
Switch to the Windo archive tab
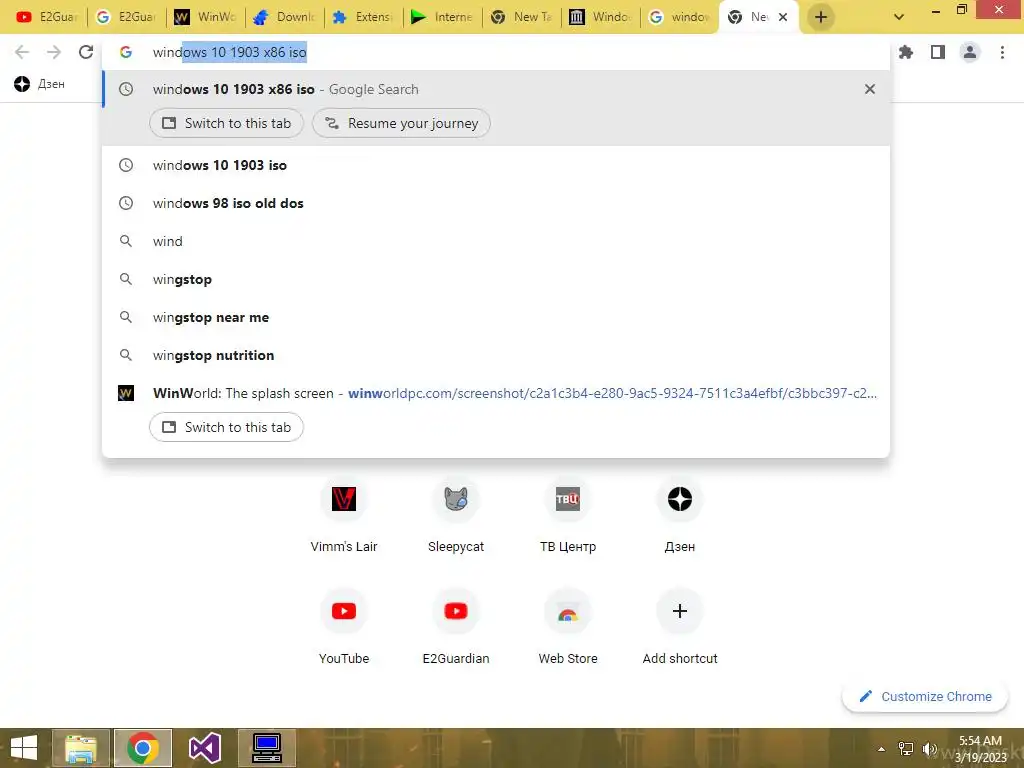tap(601, 17)
